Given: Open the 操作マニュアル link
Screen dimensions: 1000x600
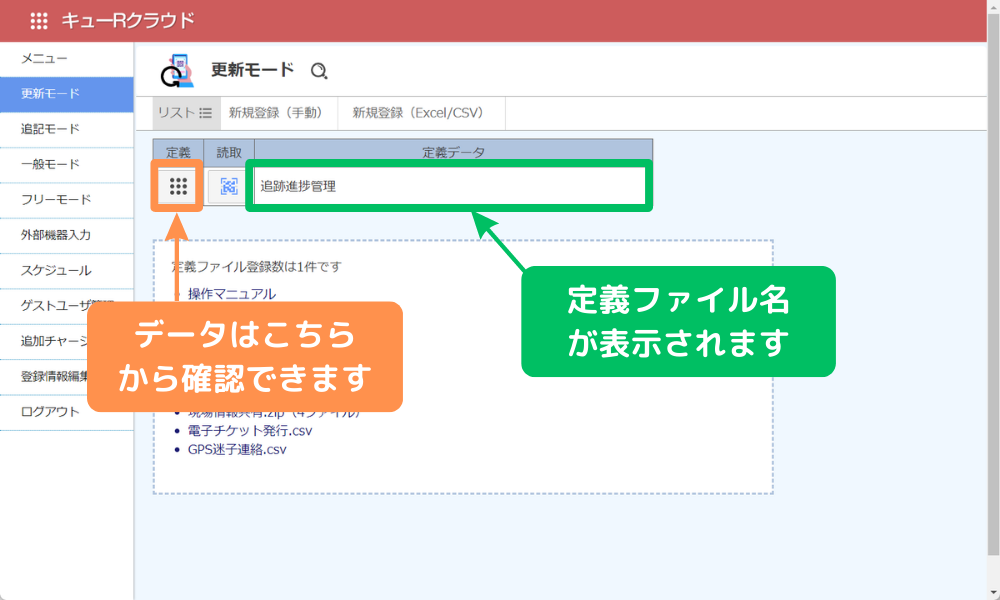Looking at the screenshot, I should pos(232,294).
